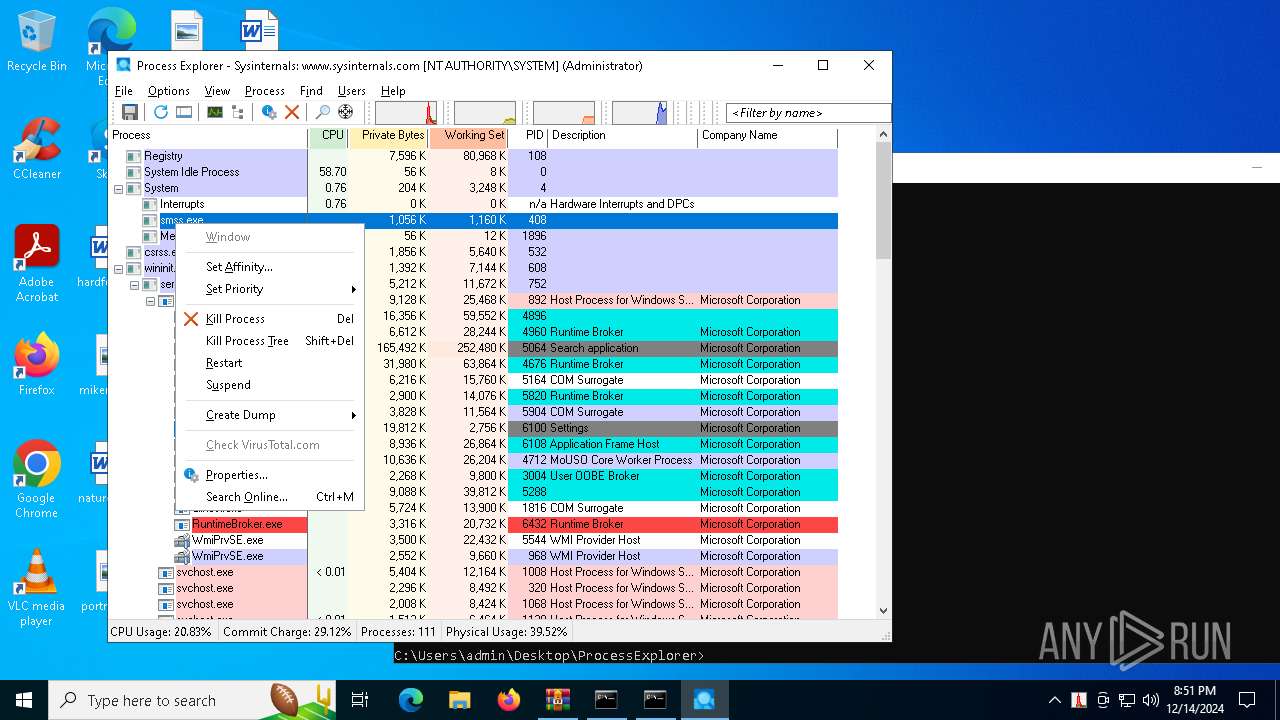
Task: Click the red X Kill Process toolbar icon
Action: pyautogui.click(x=292, y=112)
